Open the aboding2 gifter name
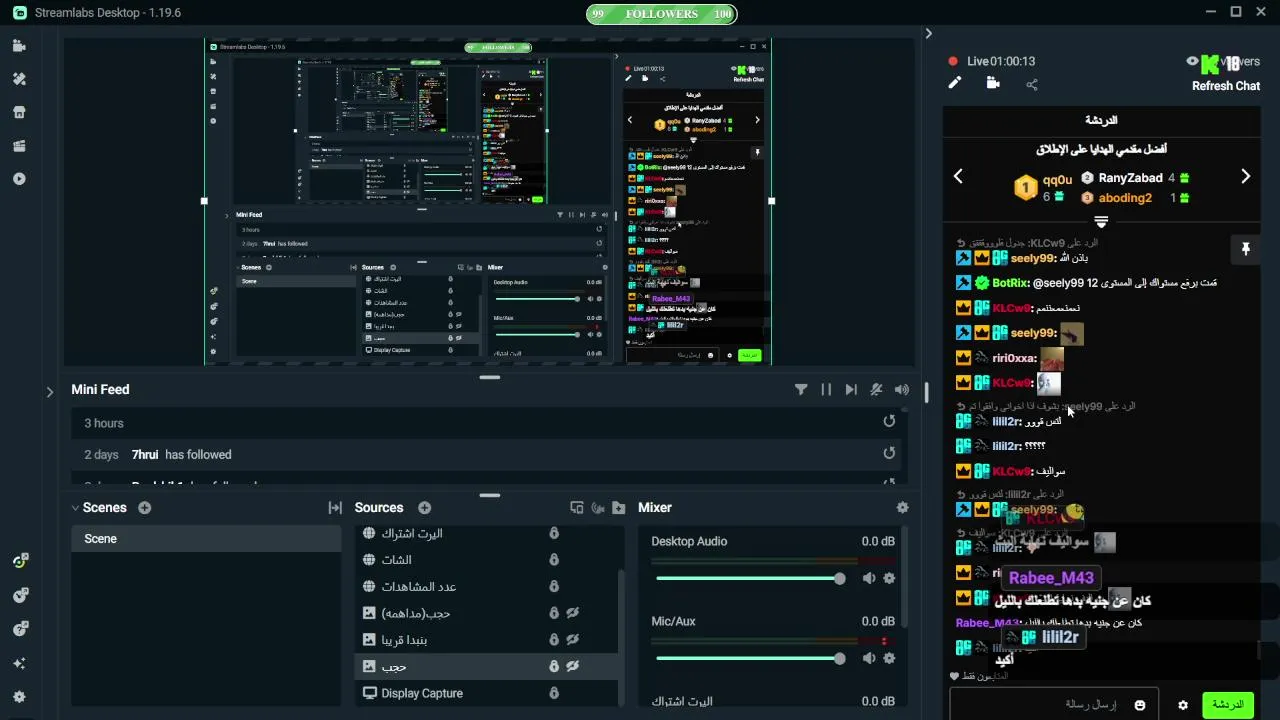The height and width of the screenshot is (720, 1280). tap(1125, 198)
